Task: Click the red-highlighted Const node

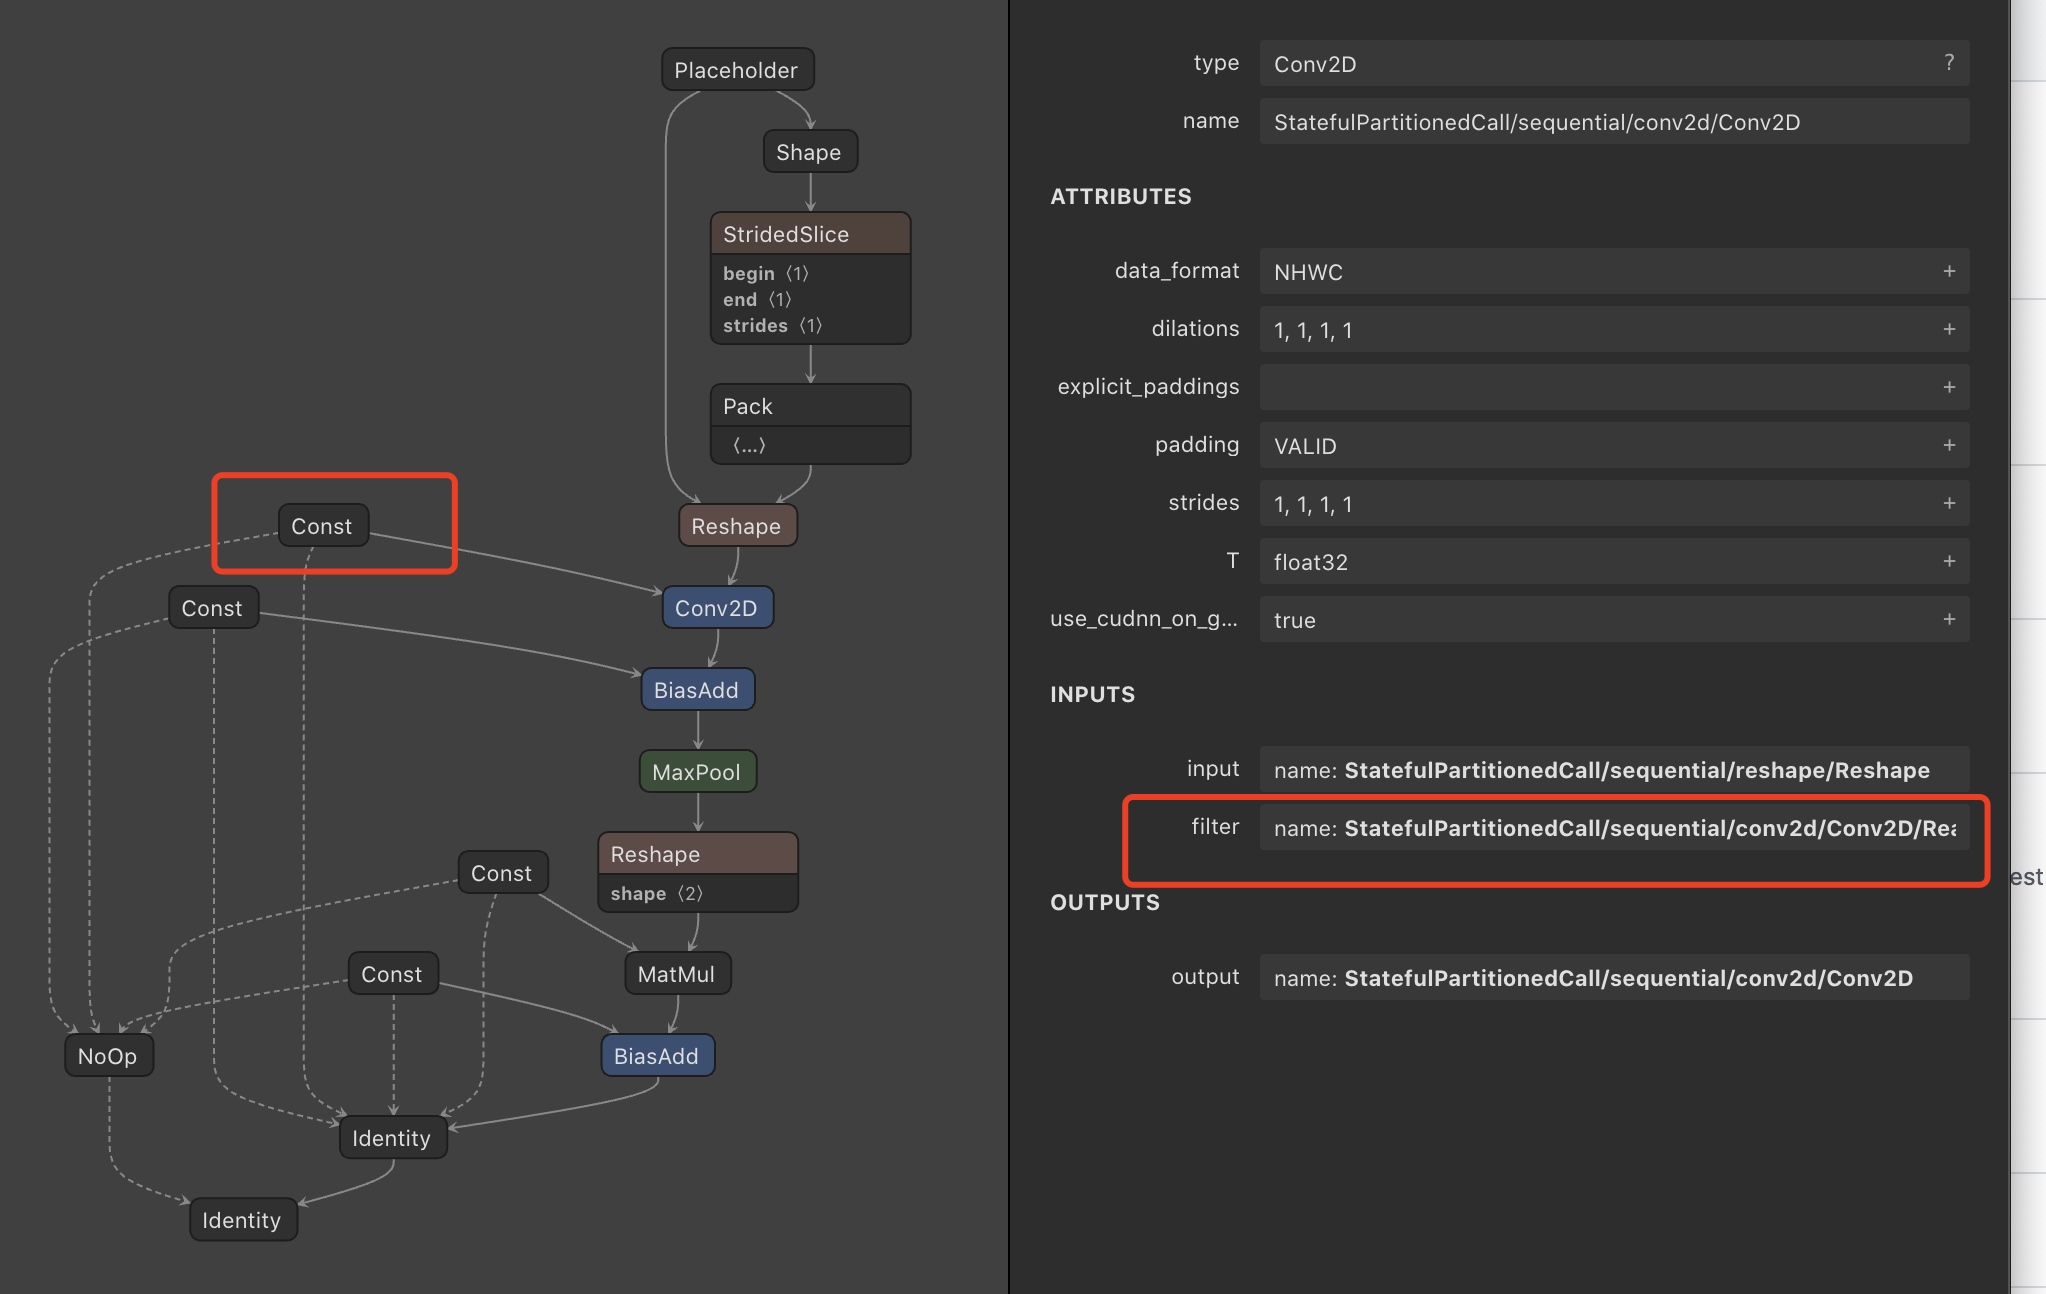Action: [x=323, y=525]
